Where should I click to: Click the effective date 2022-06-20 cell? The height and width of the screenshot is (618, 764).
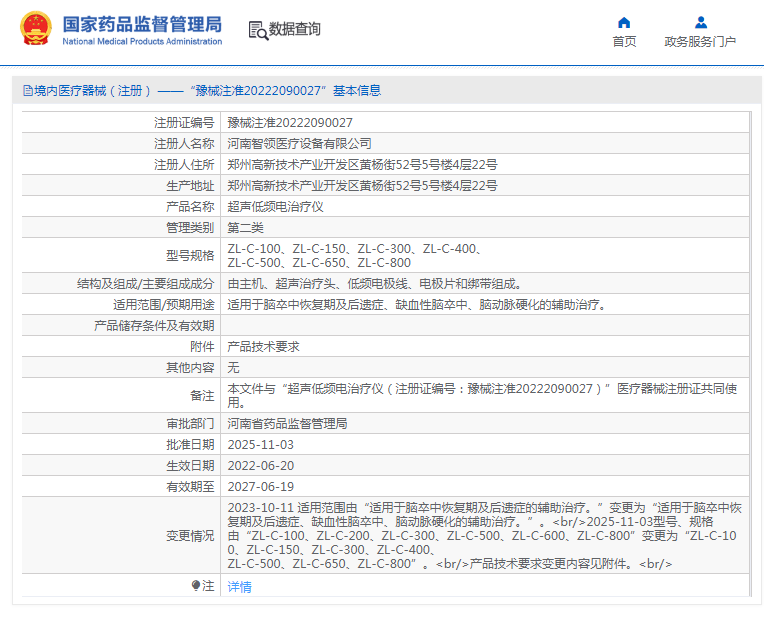(x=260, y=466)
